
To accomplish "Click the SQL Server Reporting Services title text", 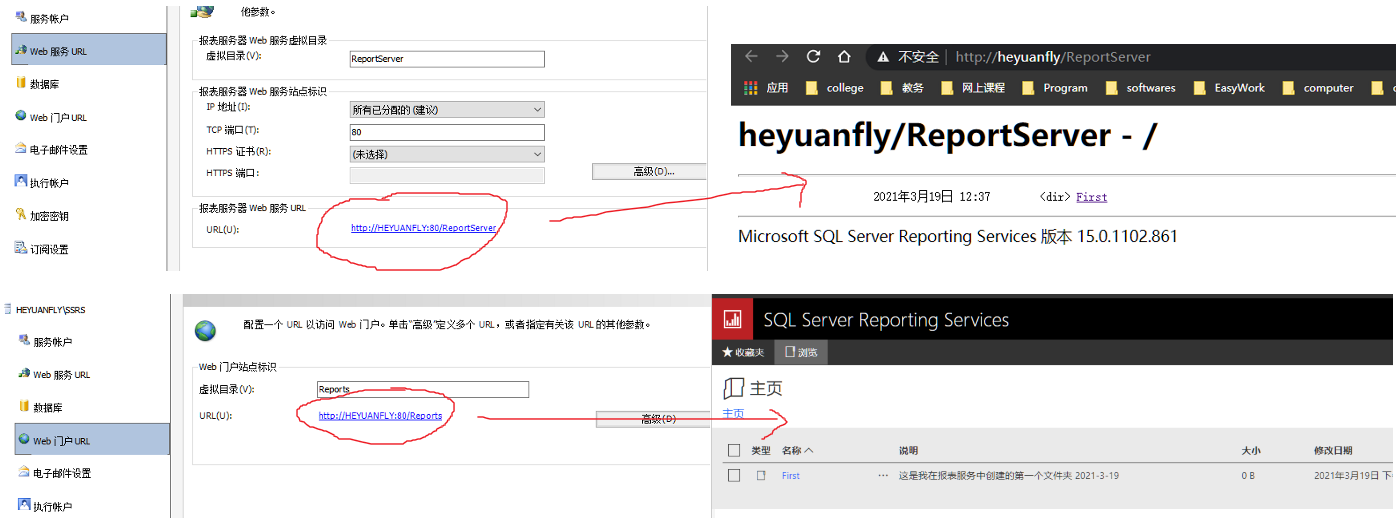I will coord(886,320).
